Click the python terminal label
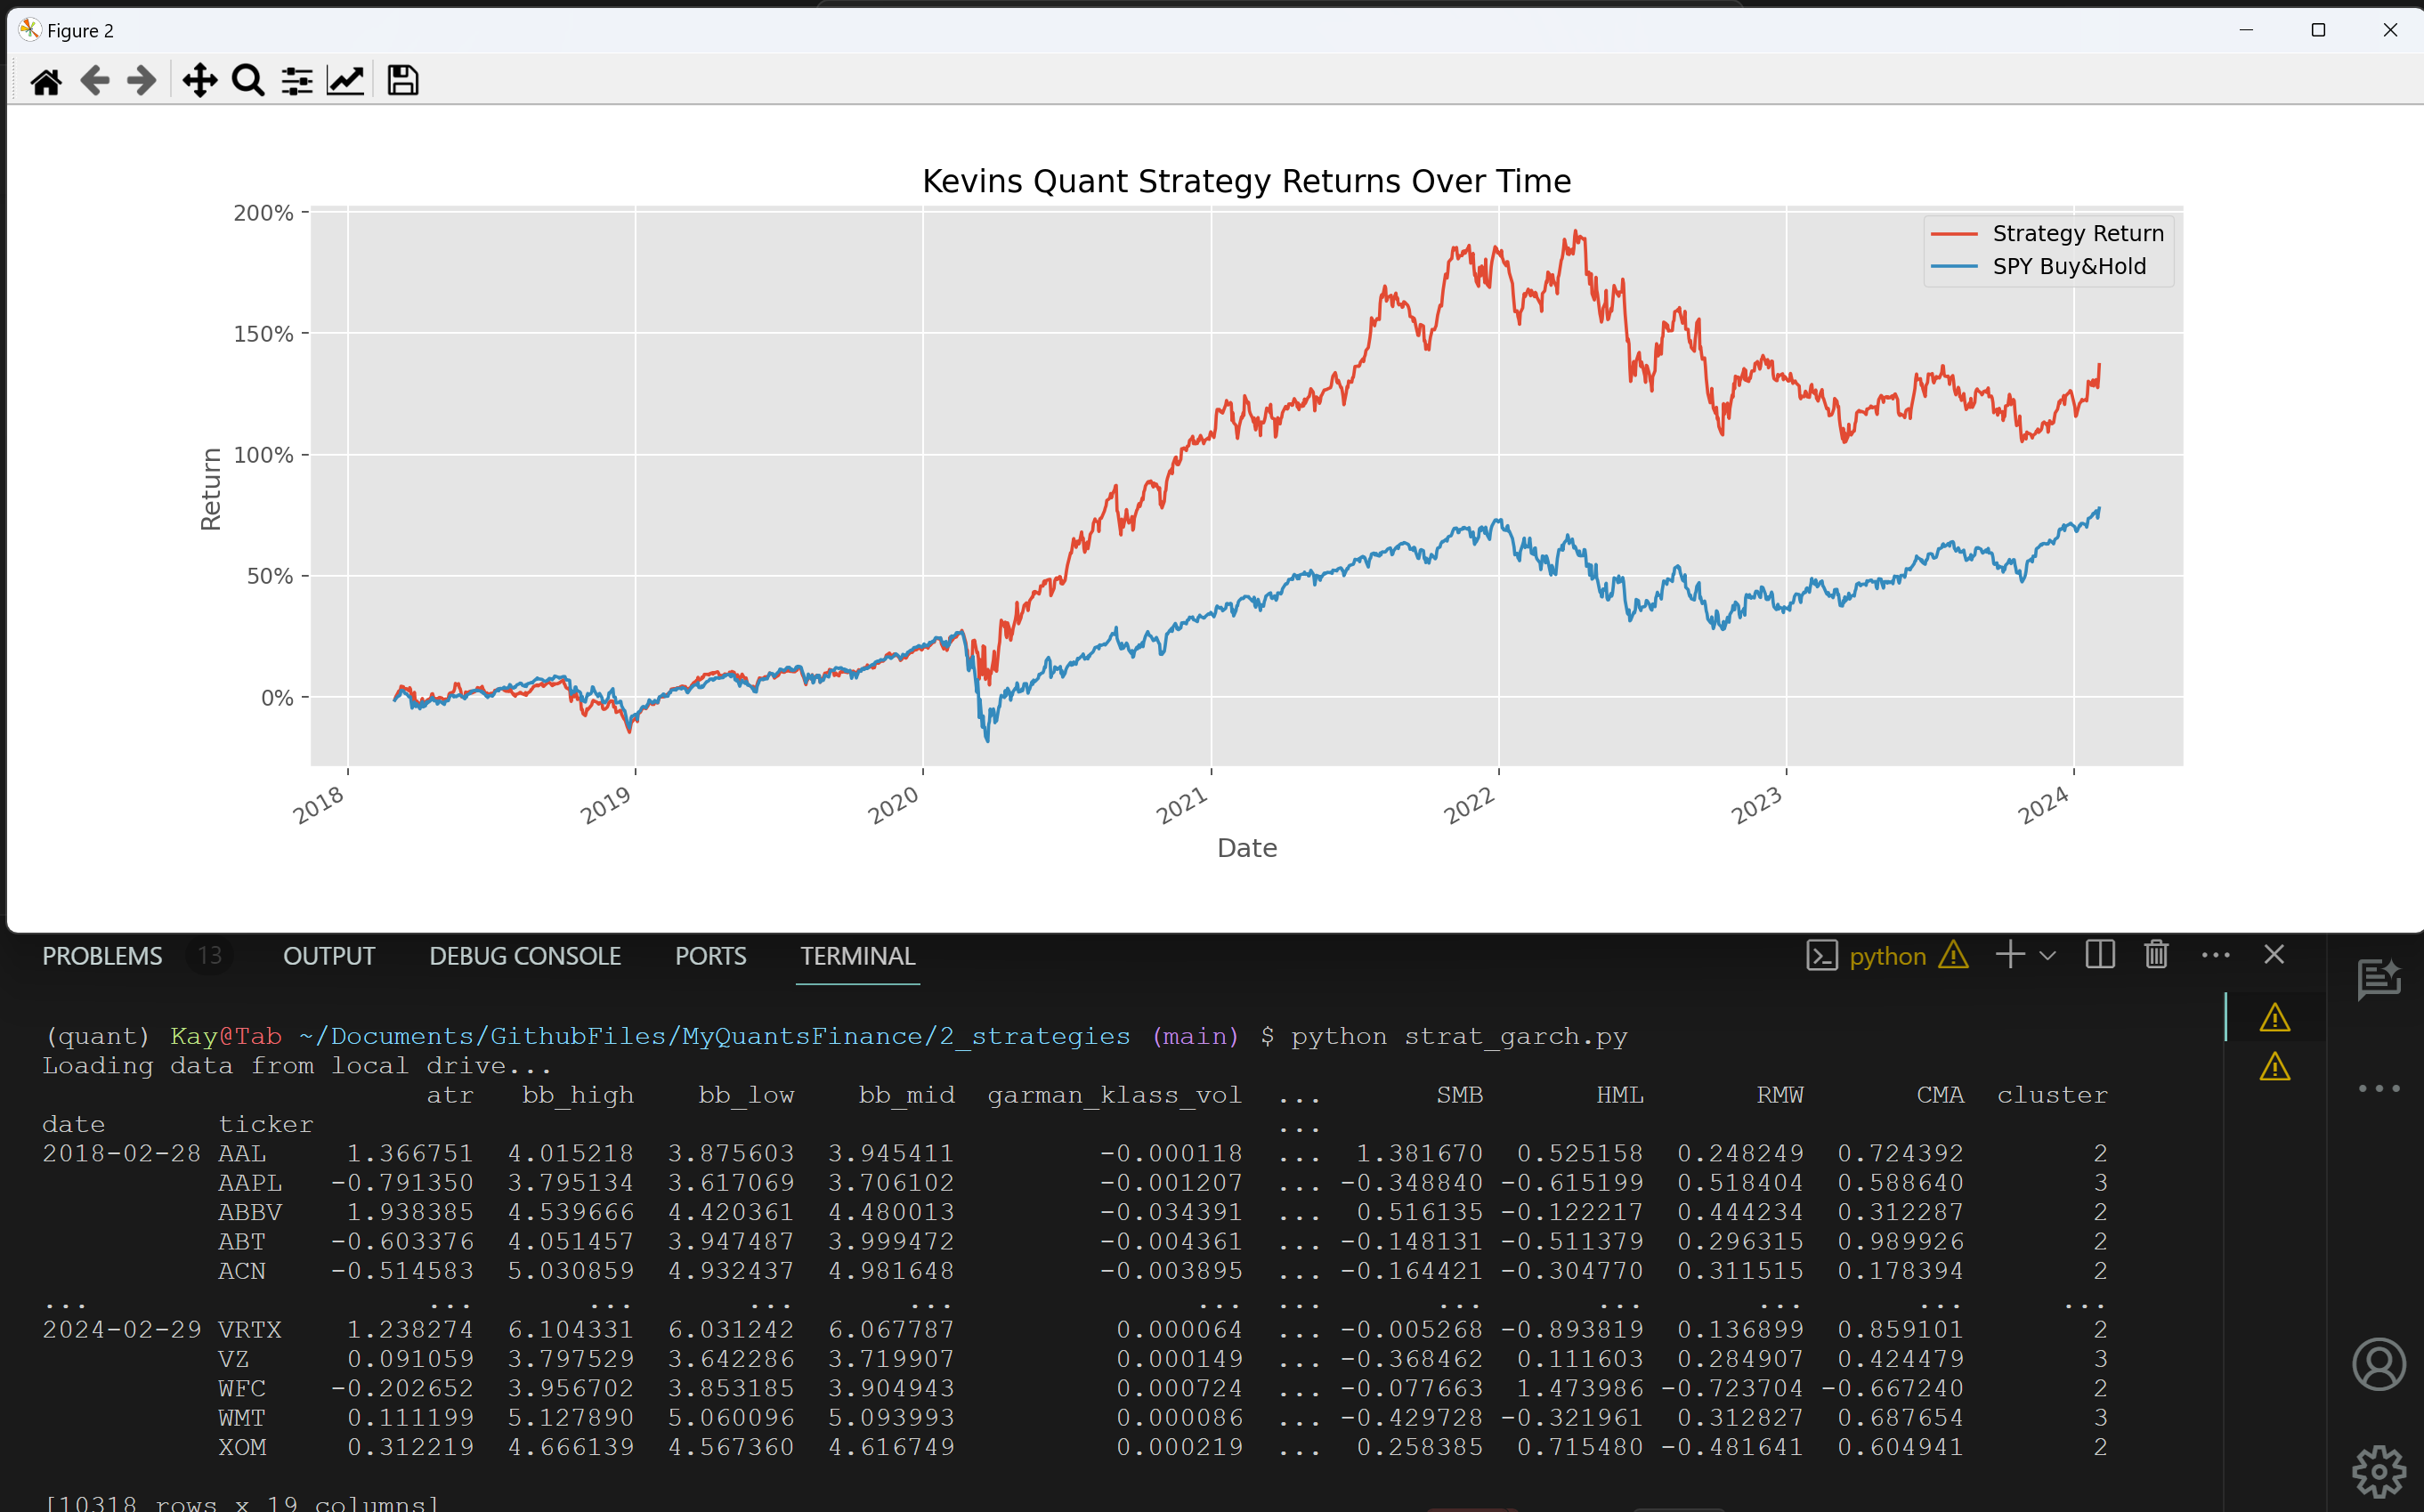Screen dimensions: 2424x1512 (1887, 956)
